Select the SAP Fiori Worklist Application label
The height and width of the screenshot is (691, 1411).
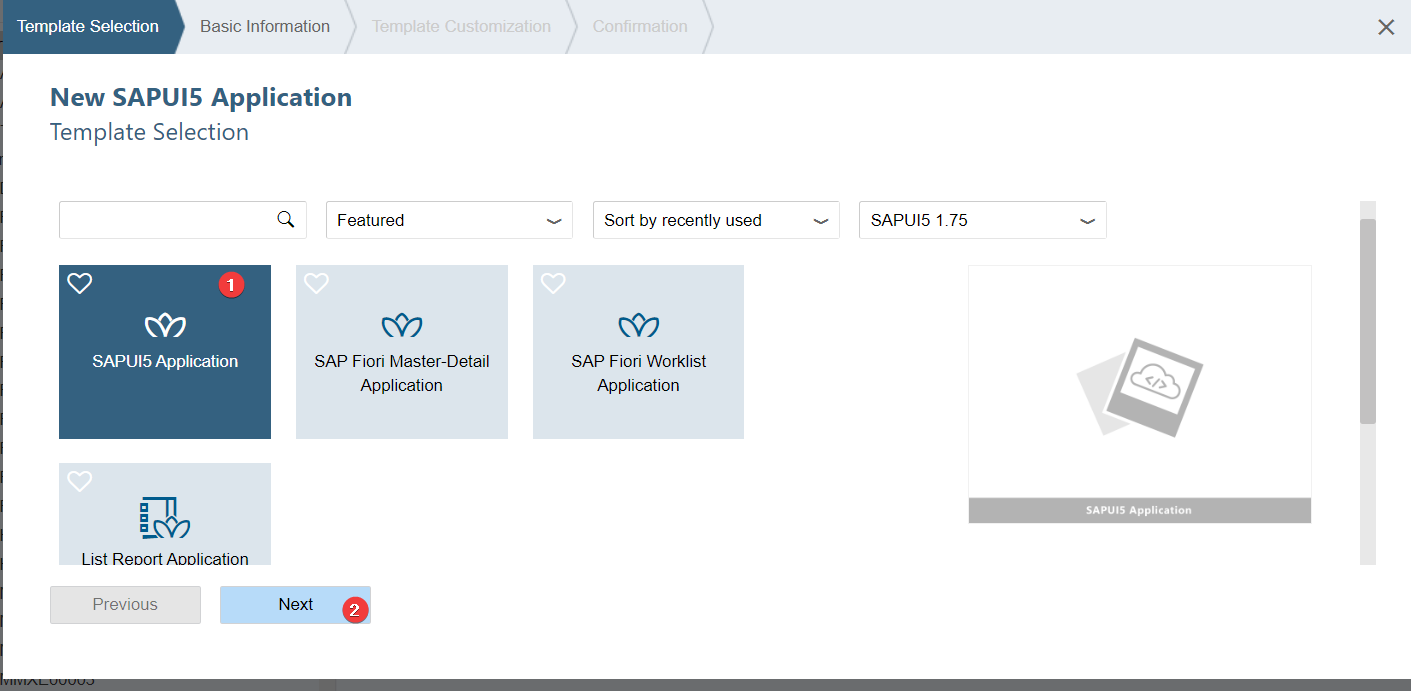click(638, 373)
